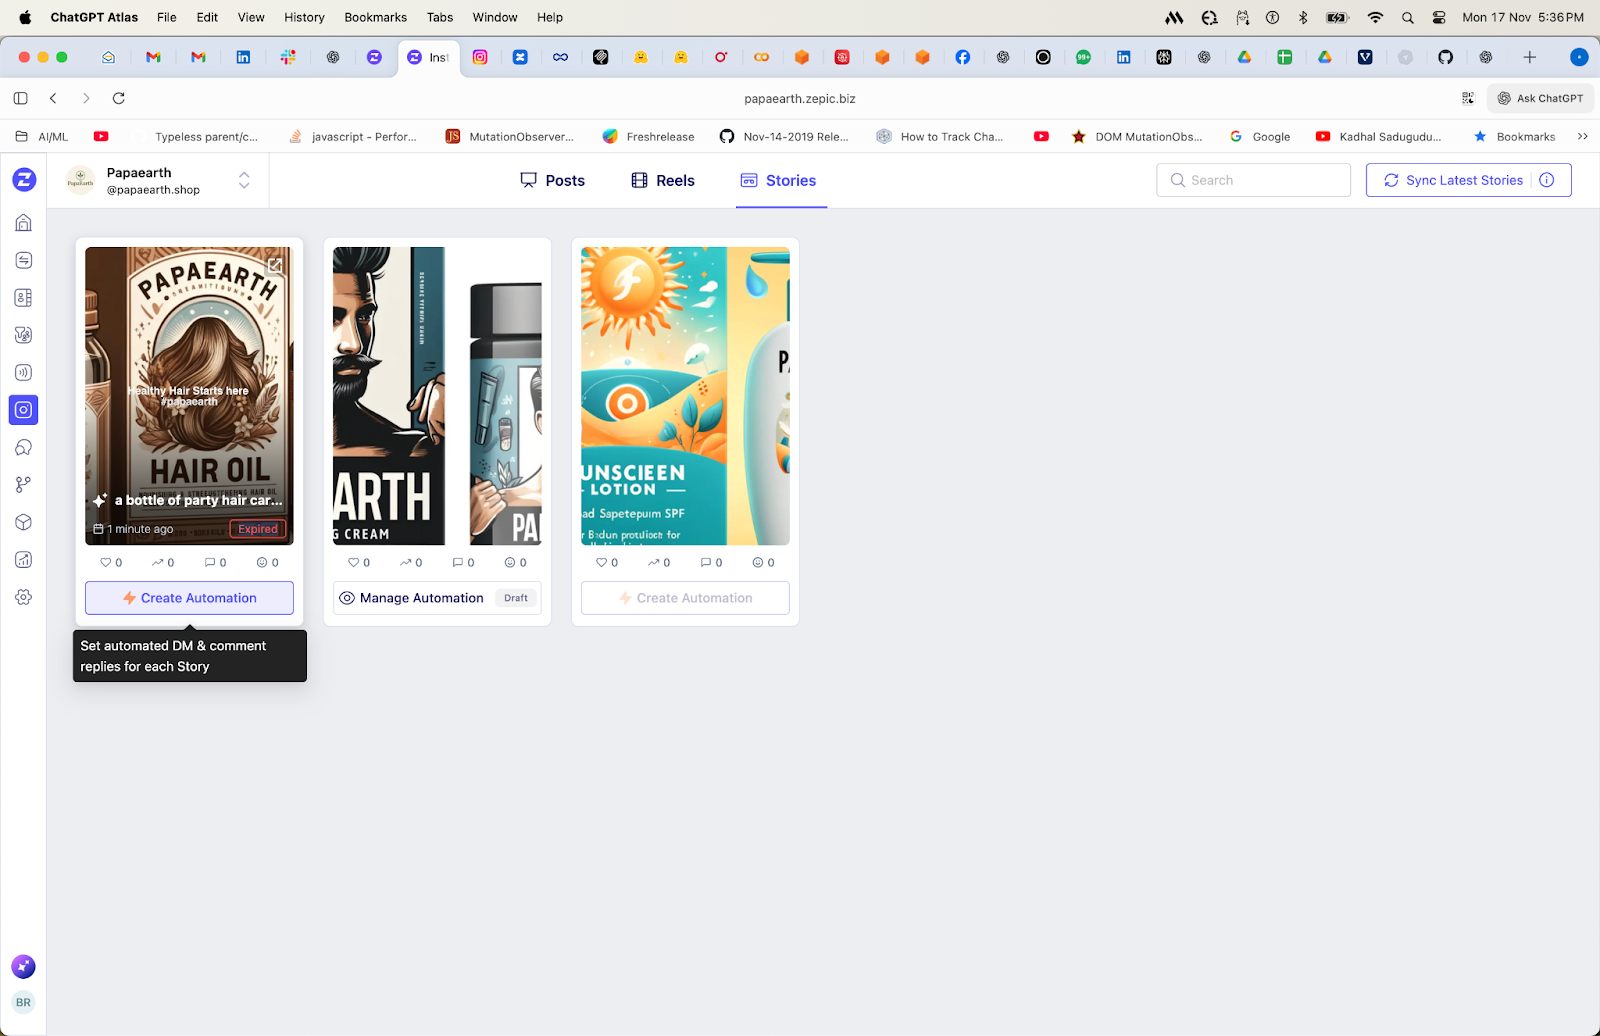Open the shaving cream story thumbnail
The width and height of the screenshot is (1600, 1036).
437,396
